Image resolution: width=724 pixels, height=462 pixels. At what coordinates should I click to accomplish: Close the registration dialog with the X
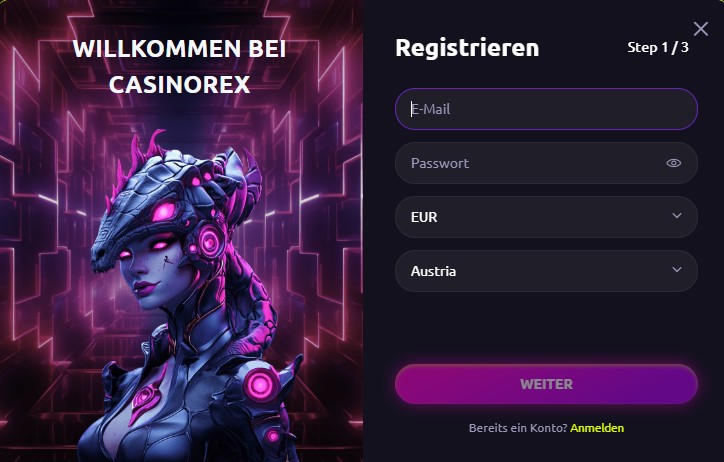700,29
